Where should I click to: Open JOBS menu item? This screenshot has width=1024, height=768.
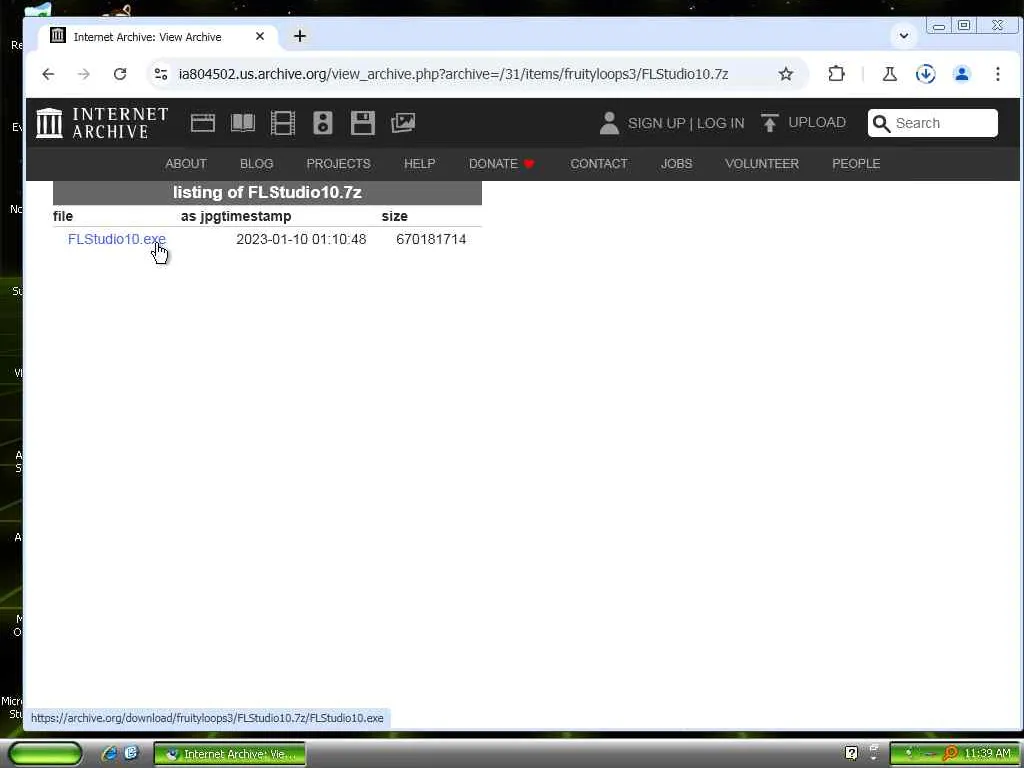676,164
